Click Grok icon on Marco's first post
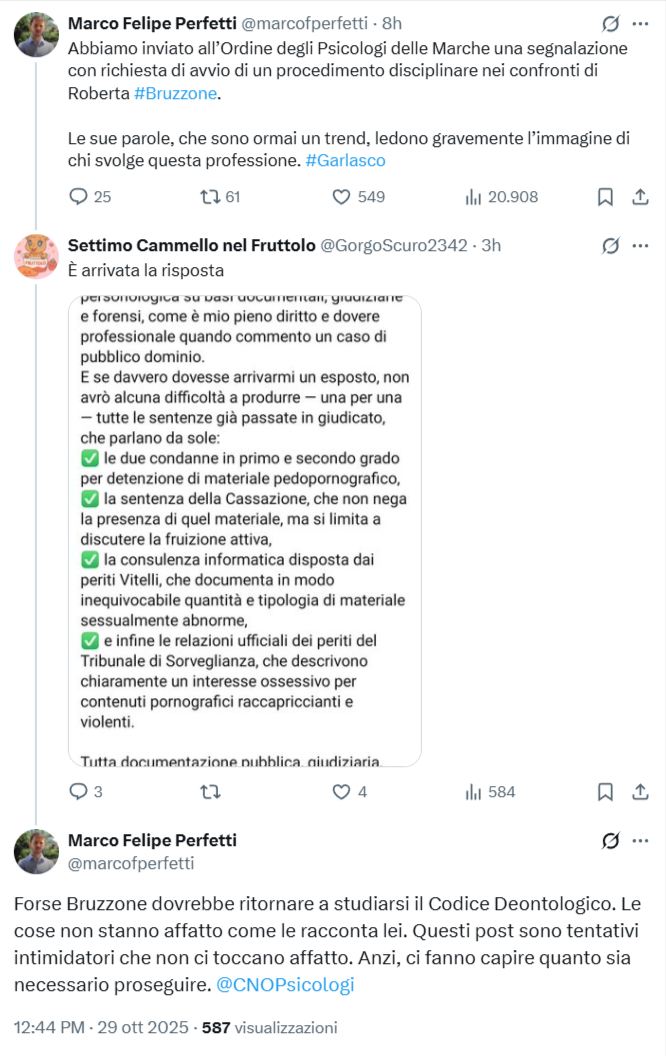This screenshot has width=666, height=1056. tap(610, 22)
